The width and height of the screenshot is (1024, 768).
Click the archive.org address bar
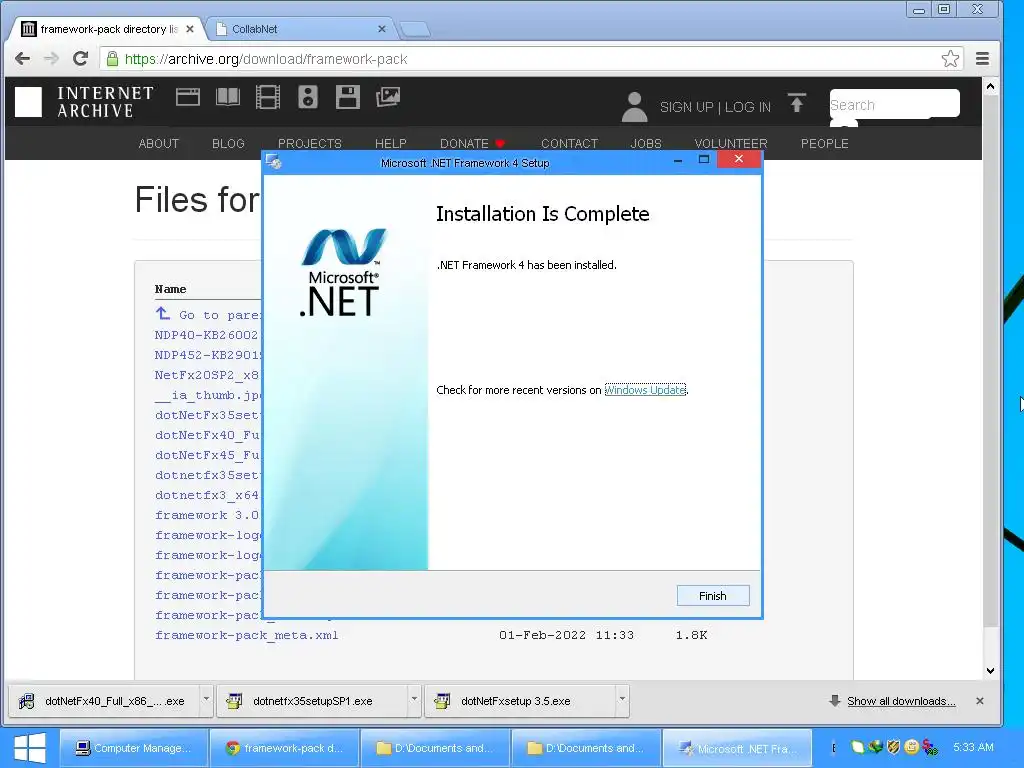click(522, 59)
